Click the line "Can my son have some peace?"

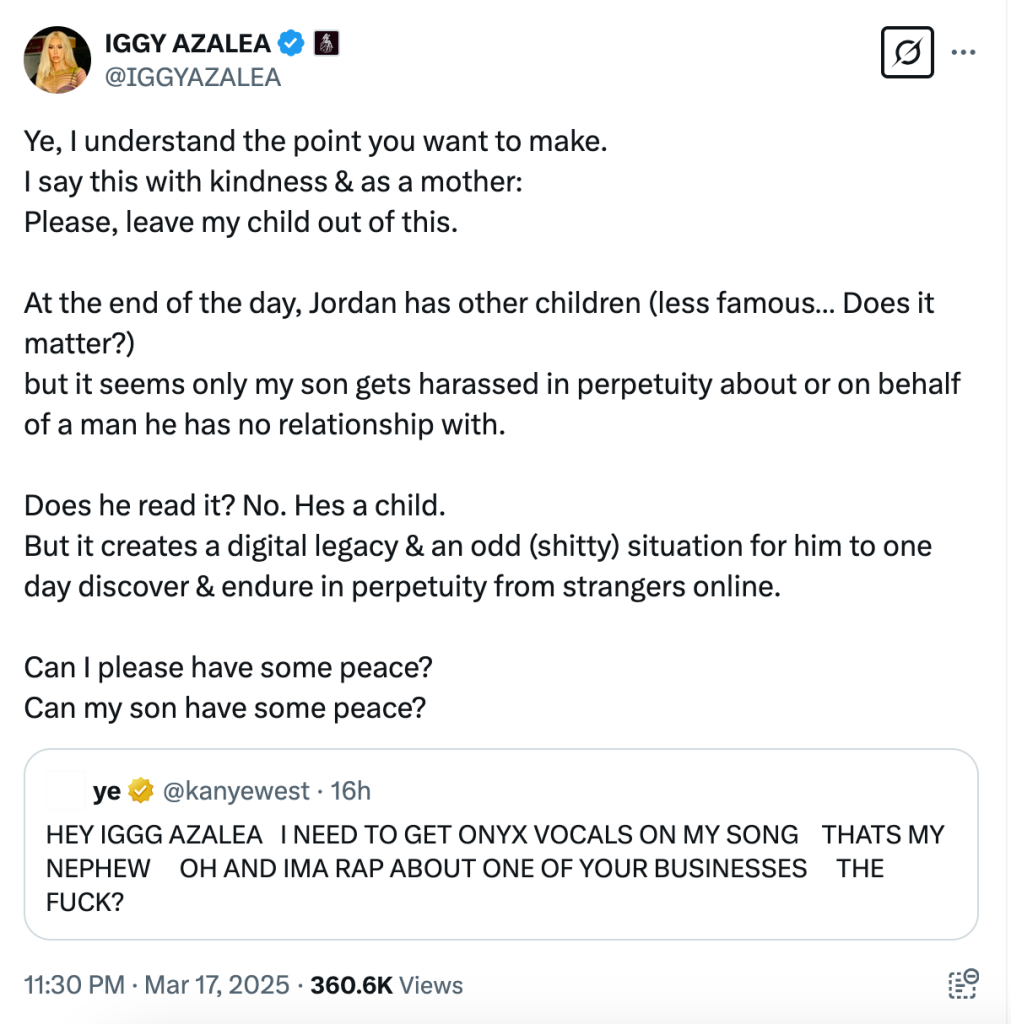click(x=225, y=707)
